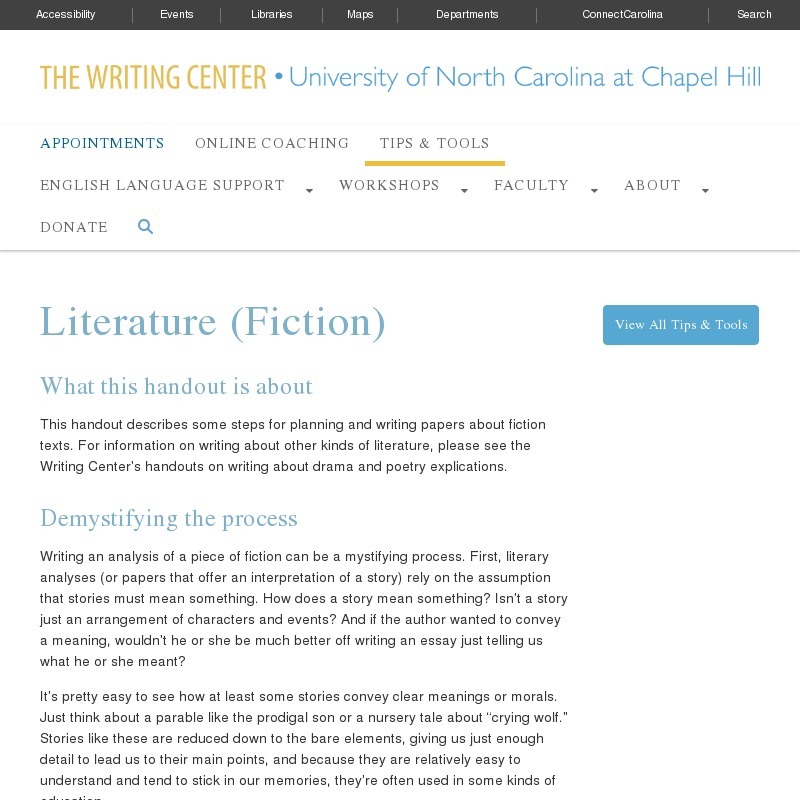Open the Tips & Tools tab

click(434, 143)
